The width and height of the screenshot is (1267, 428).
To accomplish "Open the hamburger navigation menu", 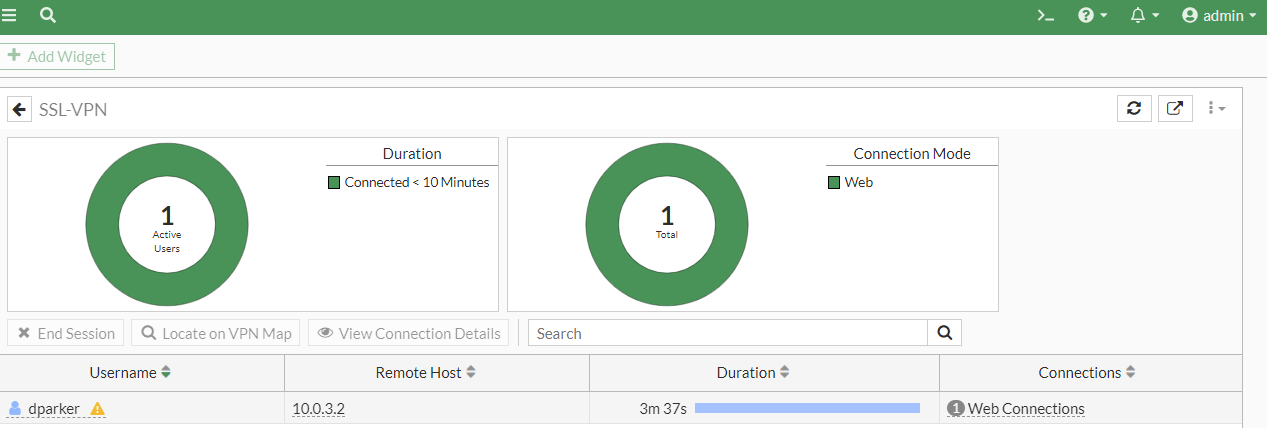I will point(9,15).
